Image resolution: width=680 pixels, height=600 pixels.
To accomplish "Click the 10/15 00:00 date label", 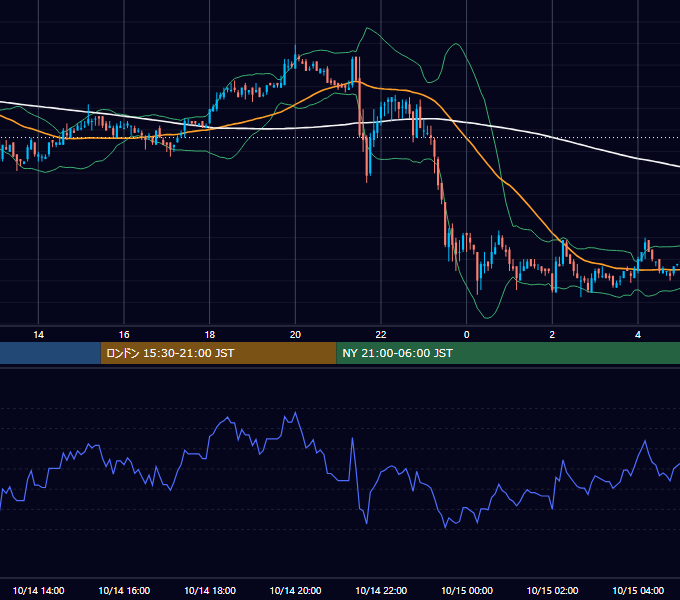I will [467, 590].
